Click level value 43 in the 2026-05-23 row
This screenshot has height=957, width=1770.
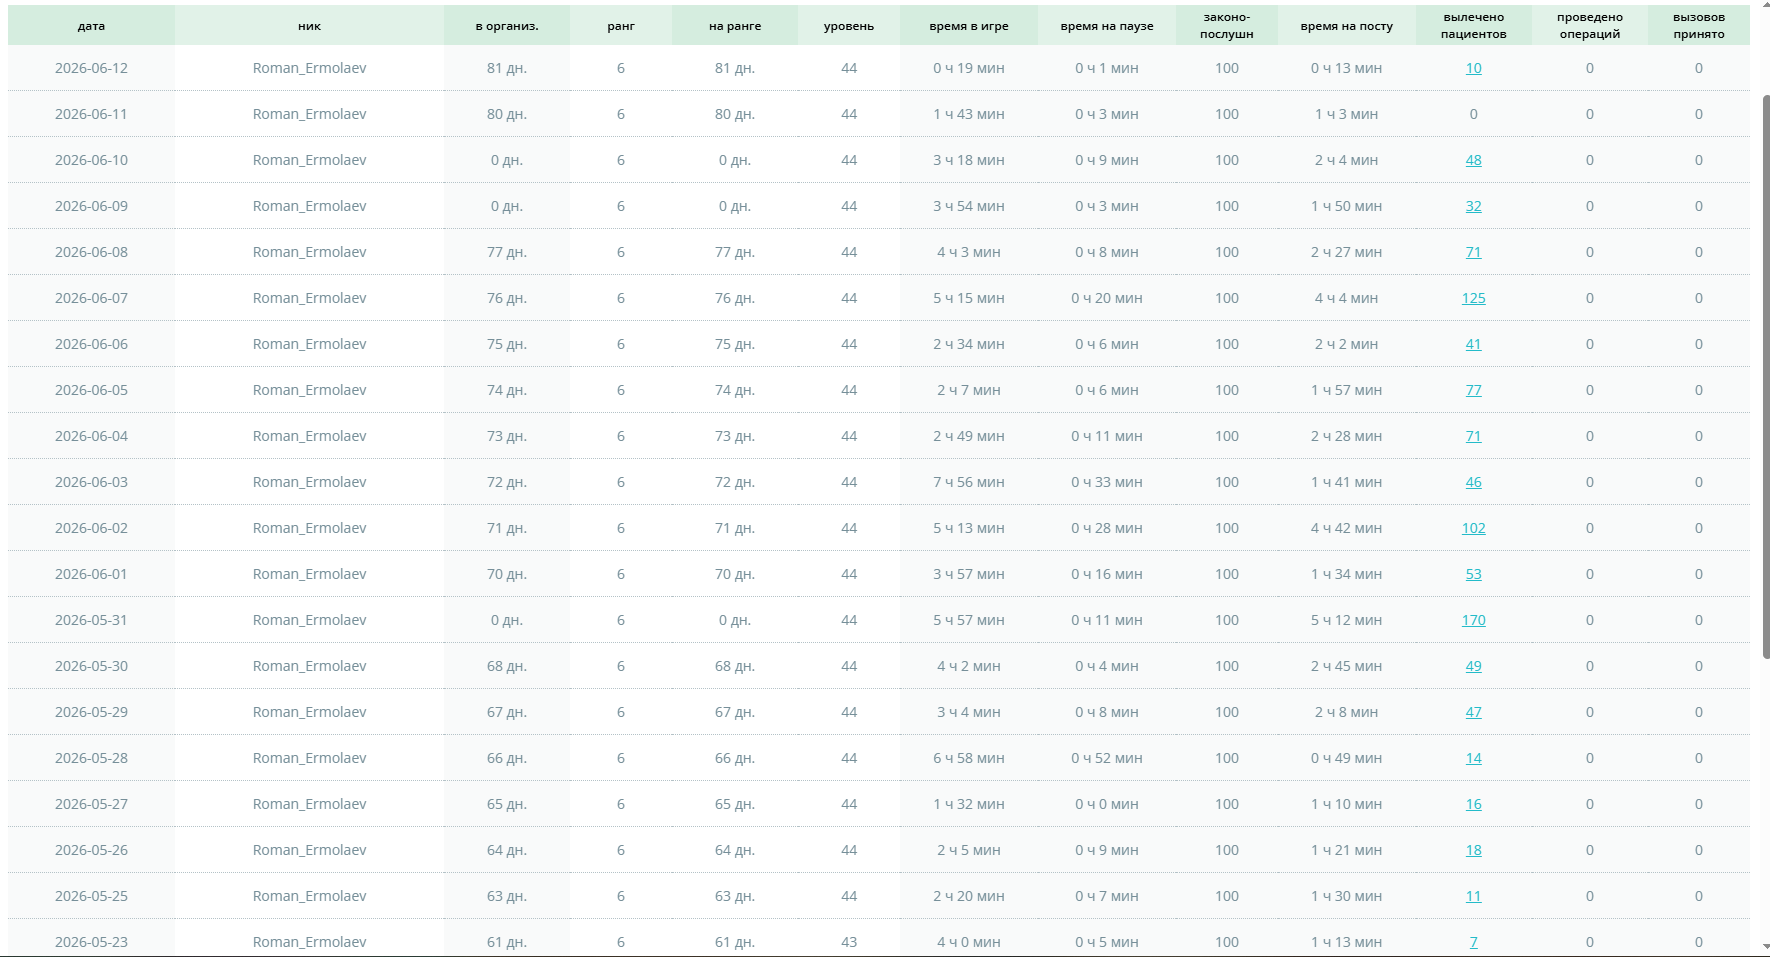849,942
